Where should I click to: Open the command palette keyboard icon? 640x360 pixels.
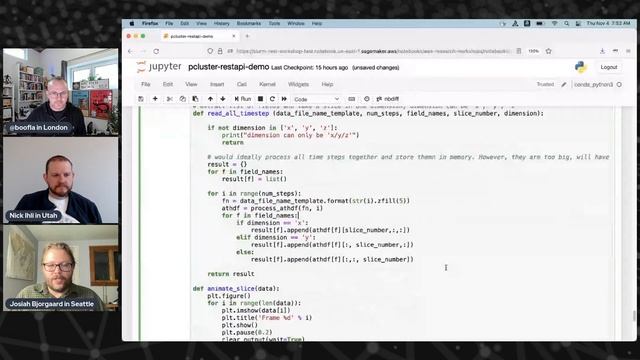pyautogui.click(x=351, y=99)
